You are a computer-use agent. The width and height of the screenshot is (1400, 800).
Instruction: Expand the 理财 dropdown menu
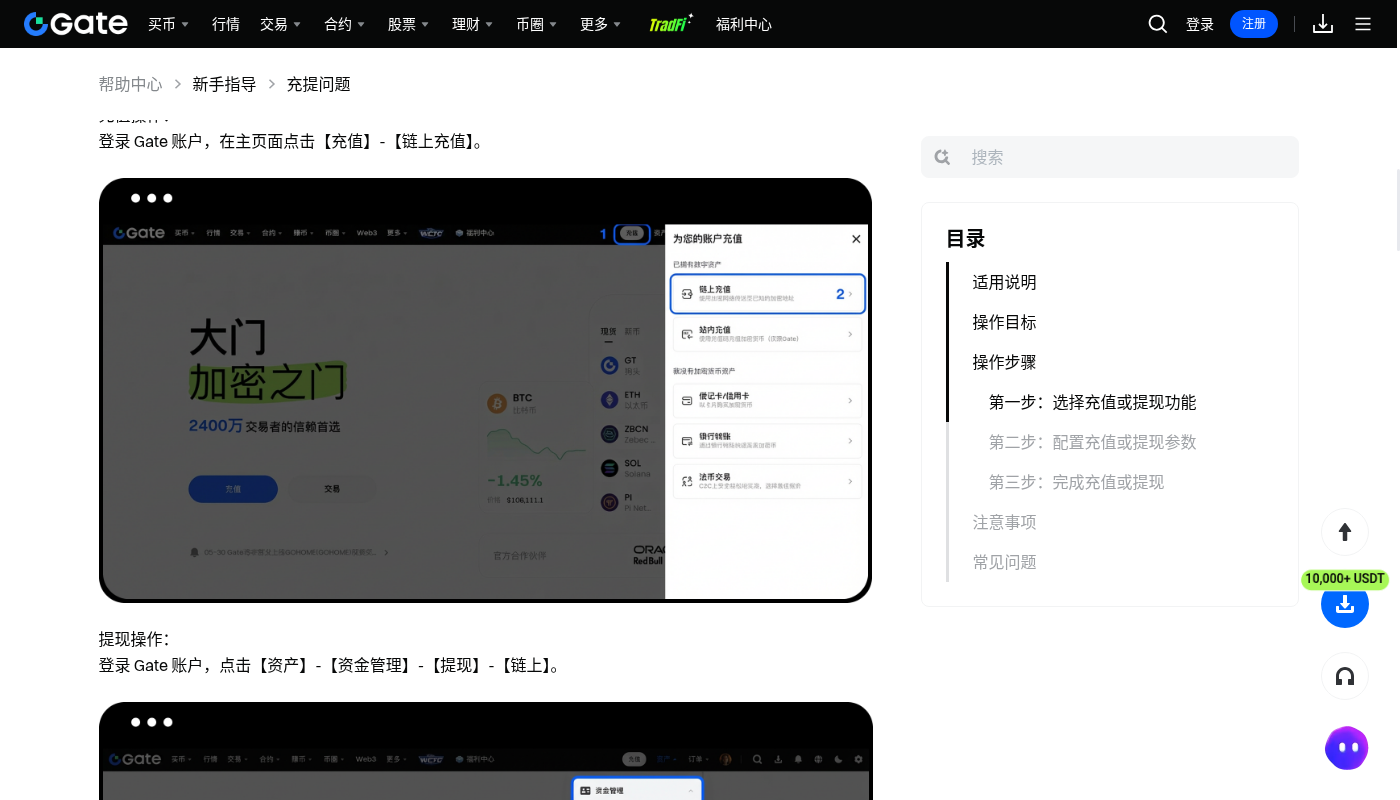(x=473, y=24)
